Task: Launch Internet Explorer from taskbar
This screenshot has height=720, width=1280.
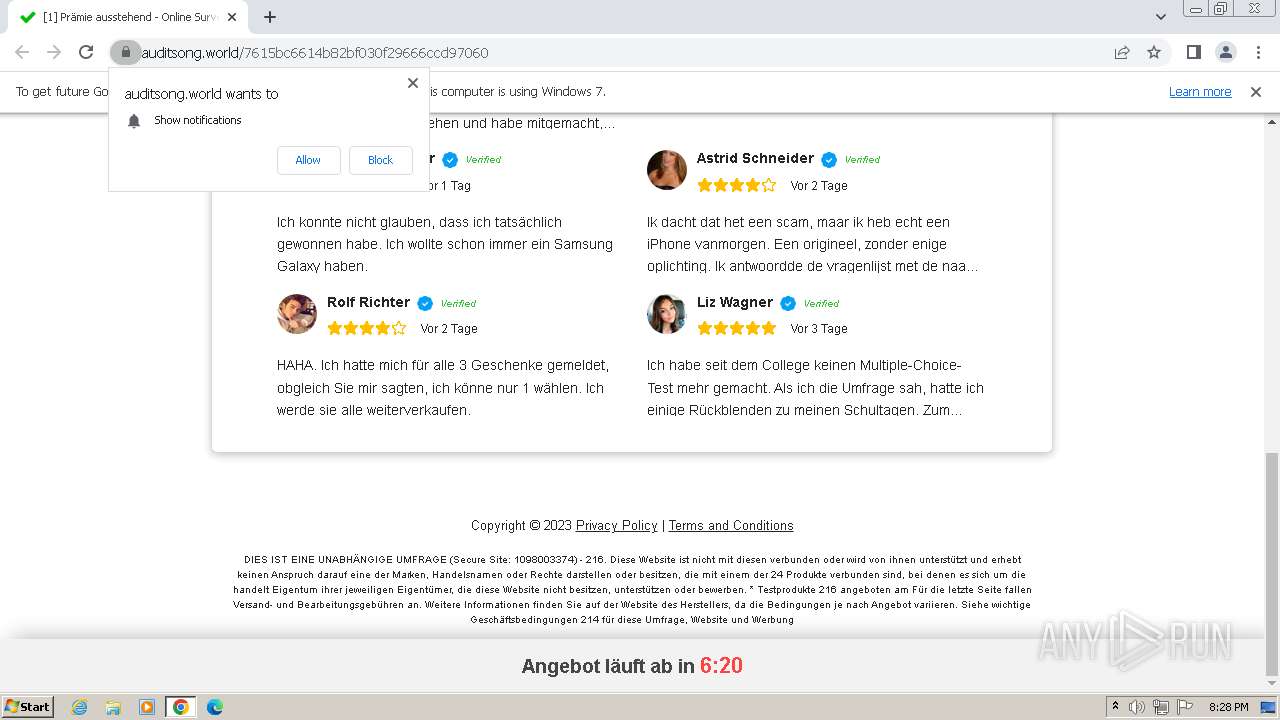Action: click(79, 707)
